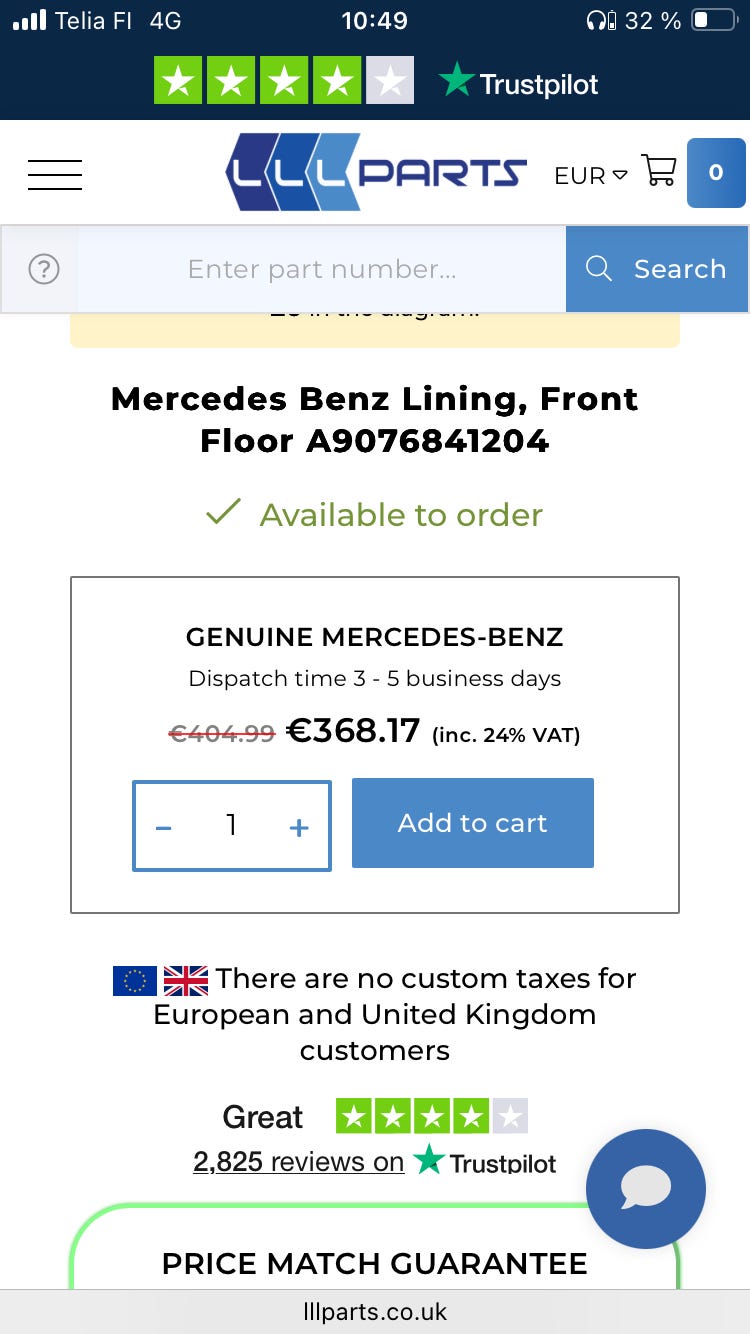Open the live chat bubble
The width and height of the screenshot is (750, 1334).
pyautogui.click(x=645, y=1189)
